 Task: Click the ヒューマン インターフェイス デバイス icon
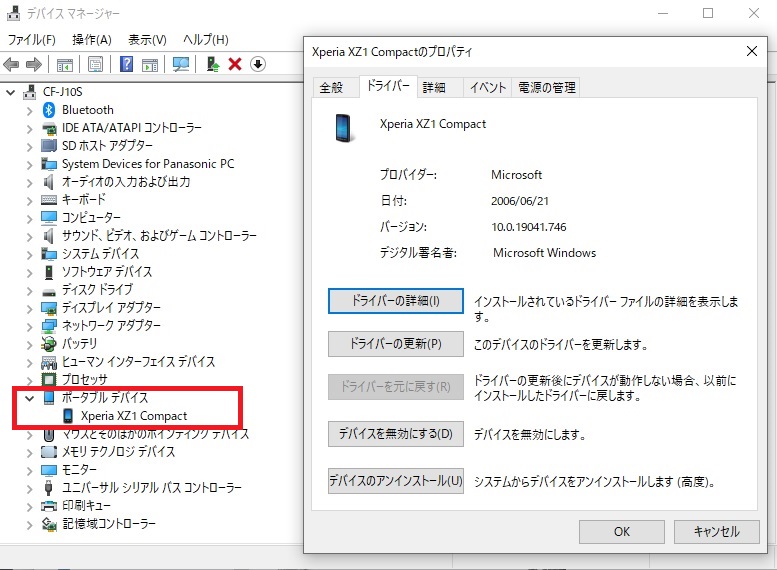(49, 362)
